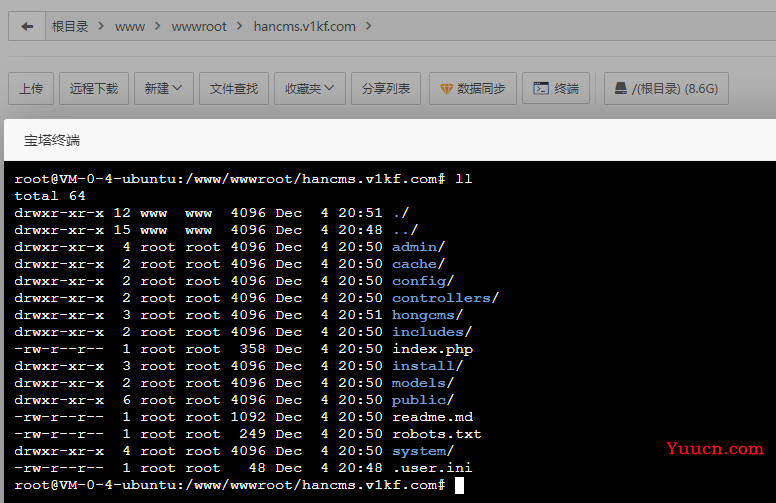Click the 远程下载 button

coord(94,89)
